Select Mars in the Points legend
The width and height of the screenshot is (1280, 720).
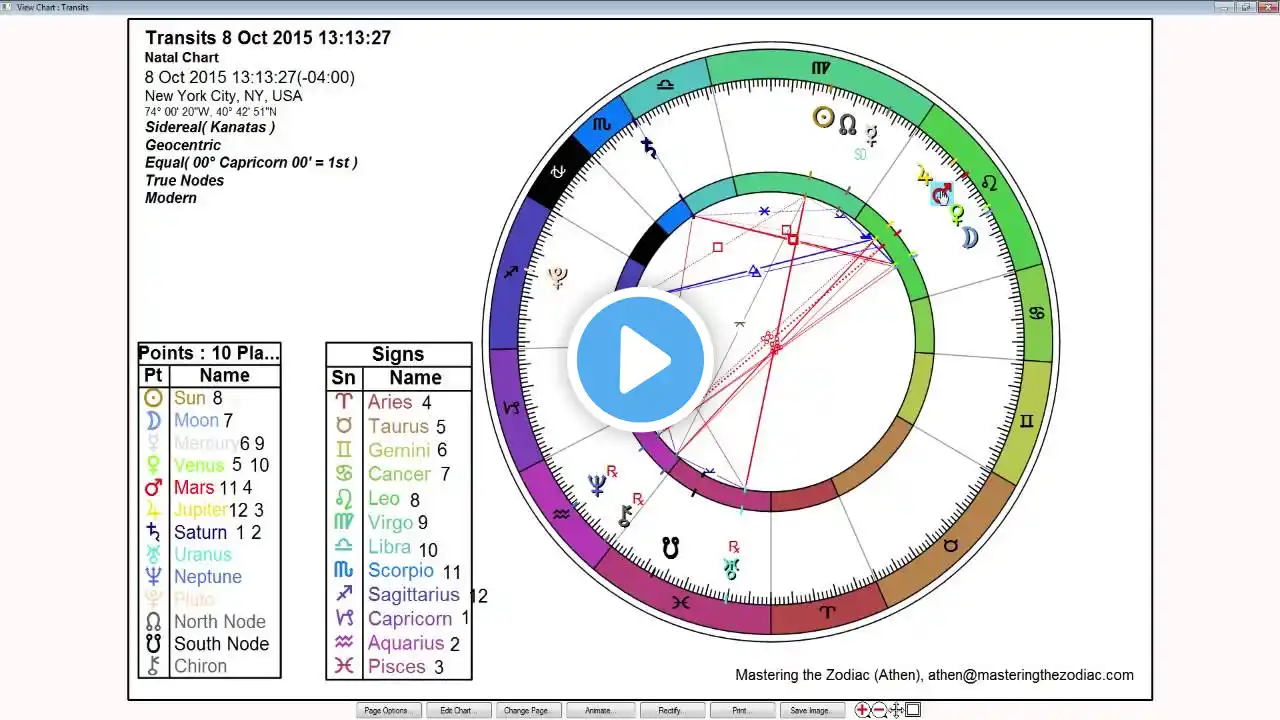pyautogui.click(x=210, y=487)
